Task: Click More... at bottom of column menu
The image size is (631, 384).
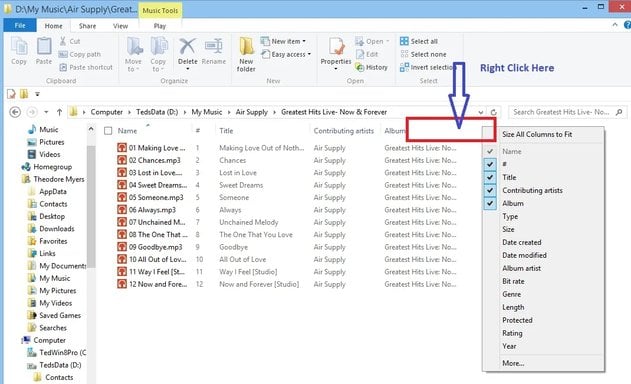Action: pos(513,363)
